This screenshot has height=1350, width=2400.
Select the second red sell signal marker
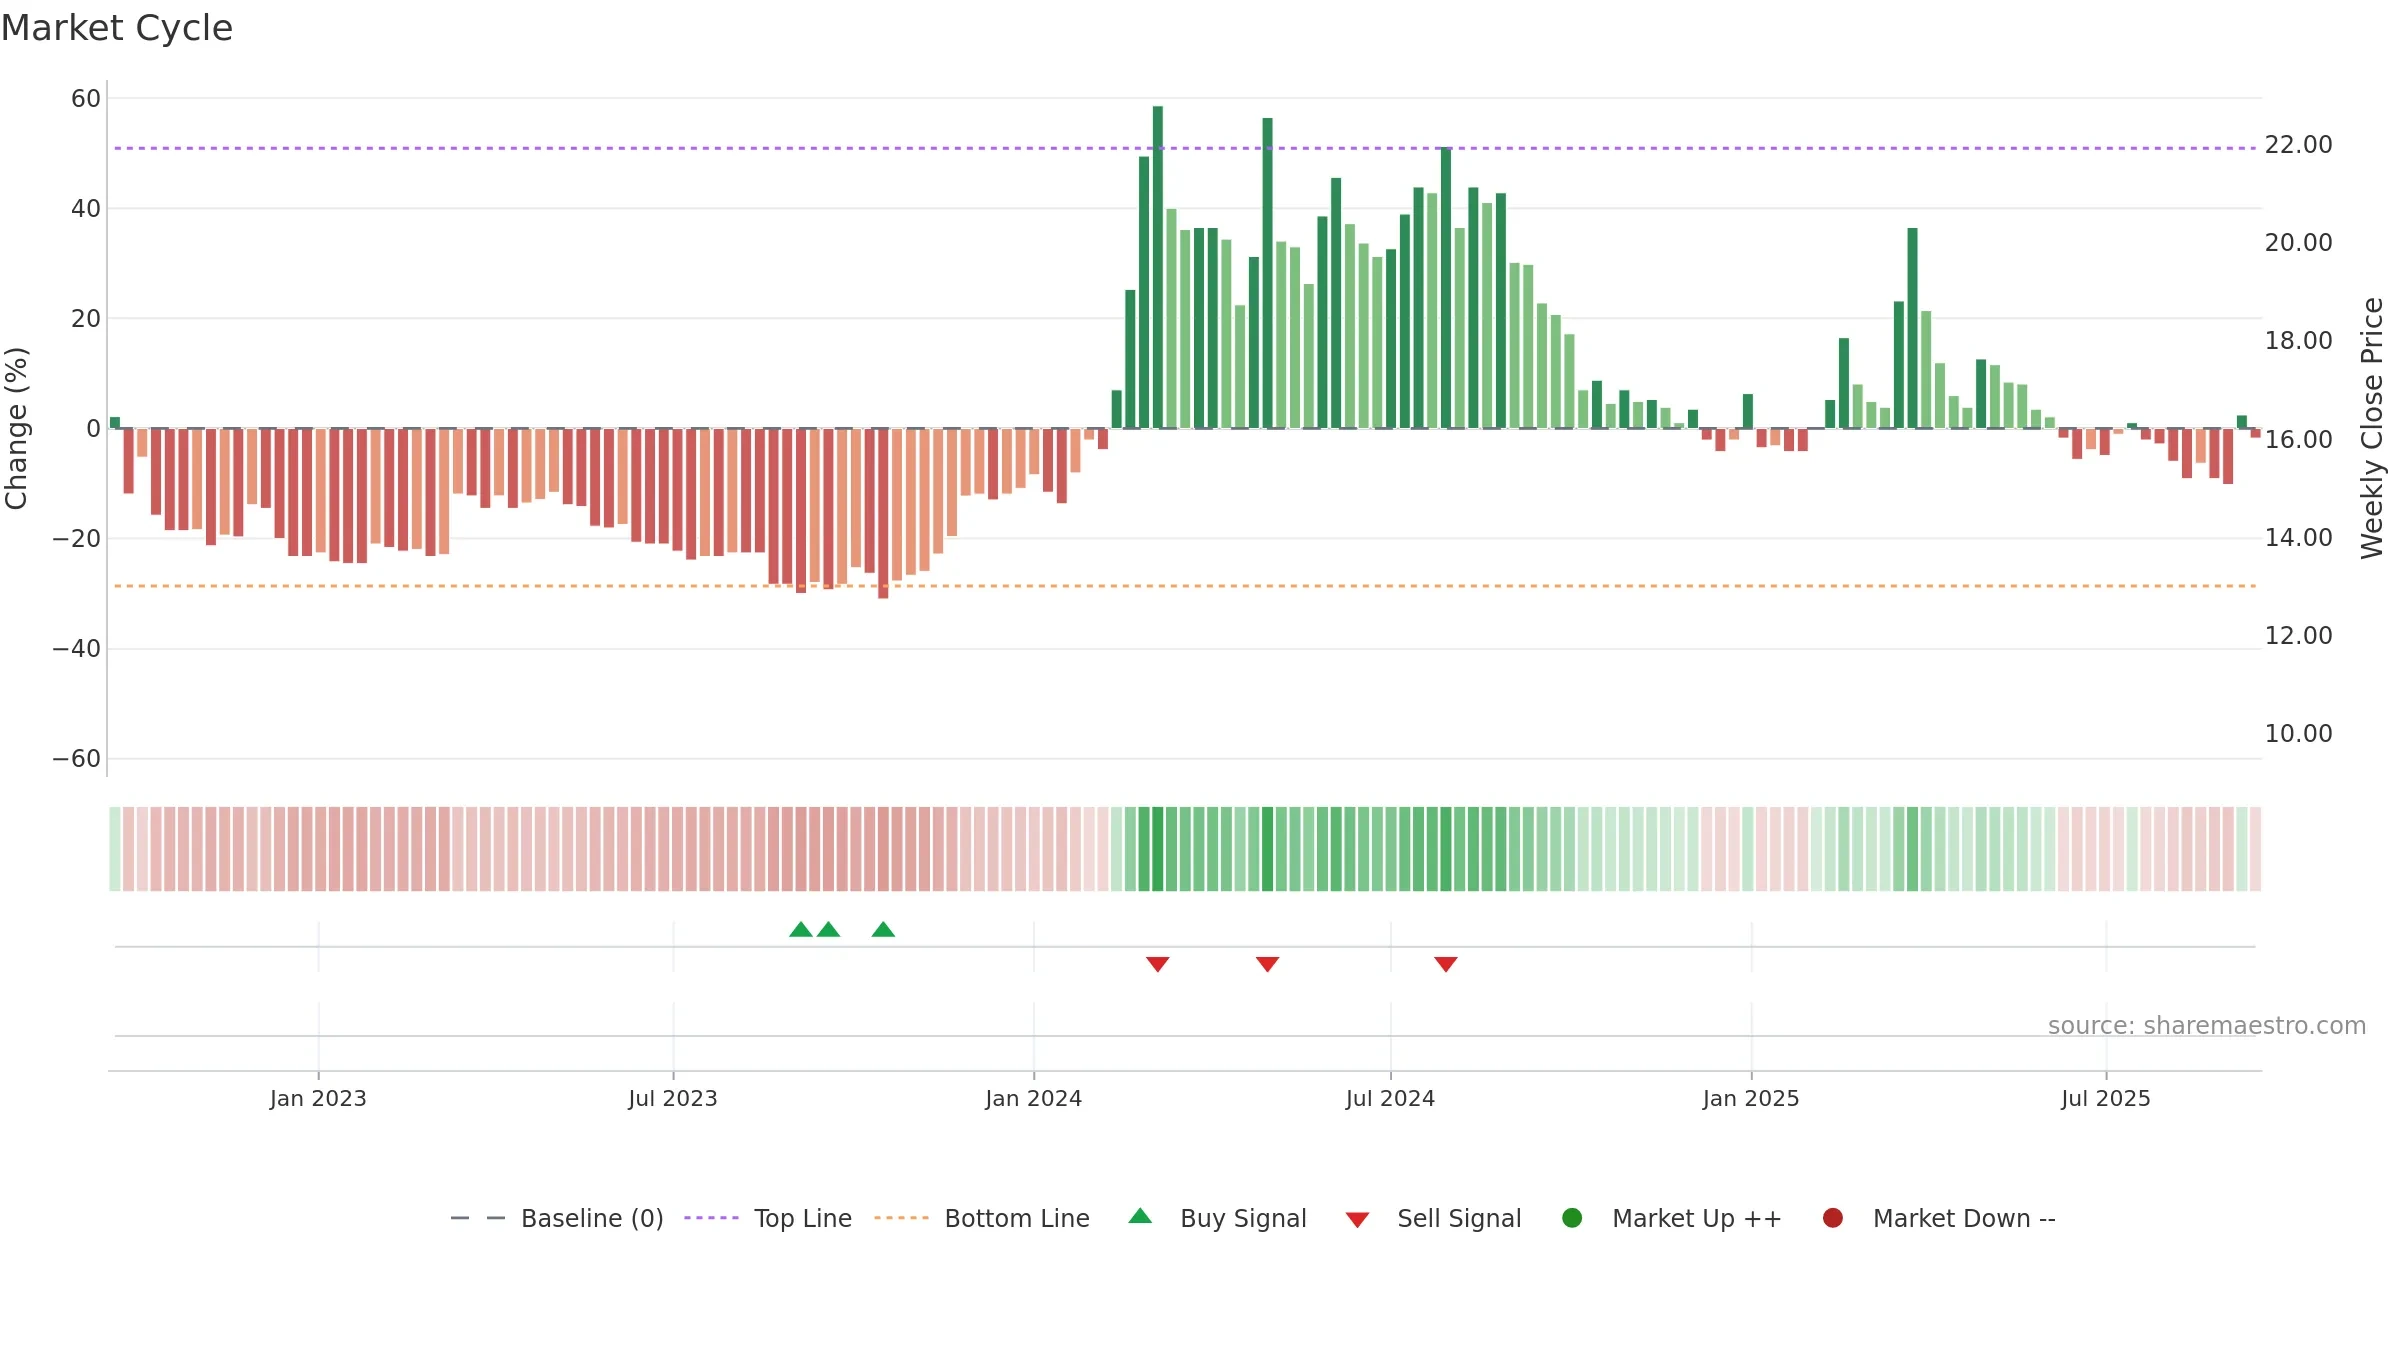pyautogui.click(x=1267, y=964)
